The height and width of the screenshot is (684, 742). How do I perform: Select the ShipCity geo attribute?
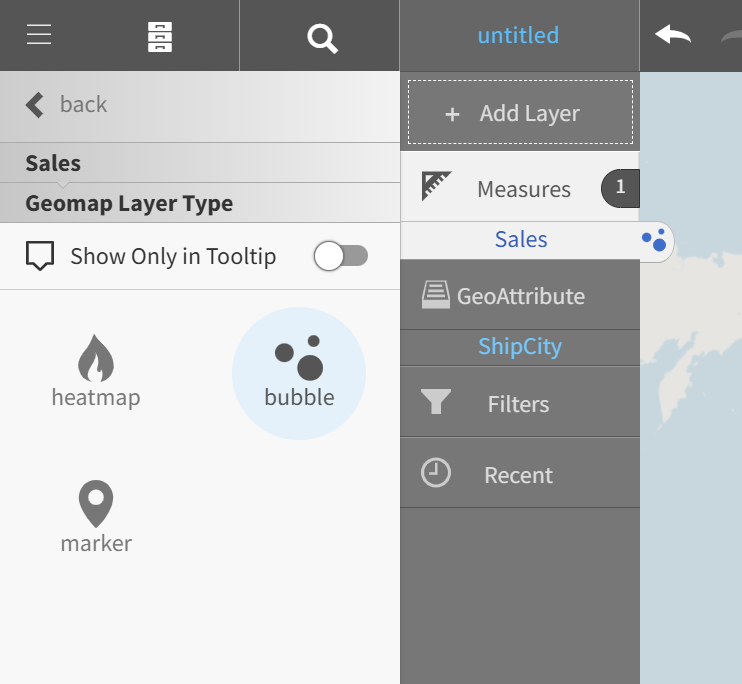520,347
